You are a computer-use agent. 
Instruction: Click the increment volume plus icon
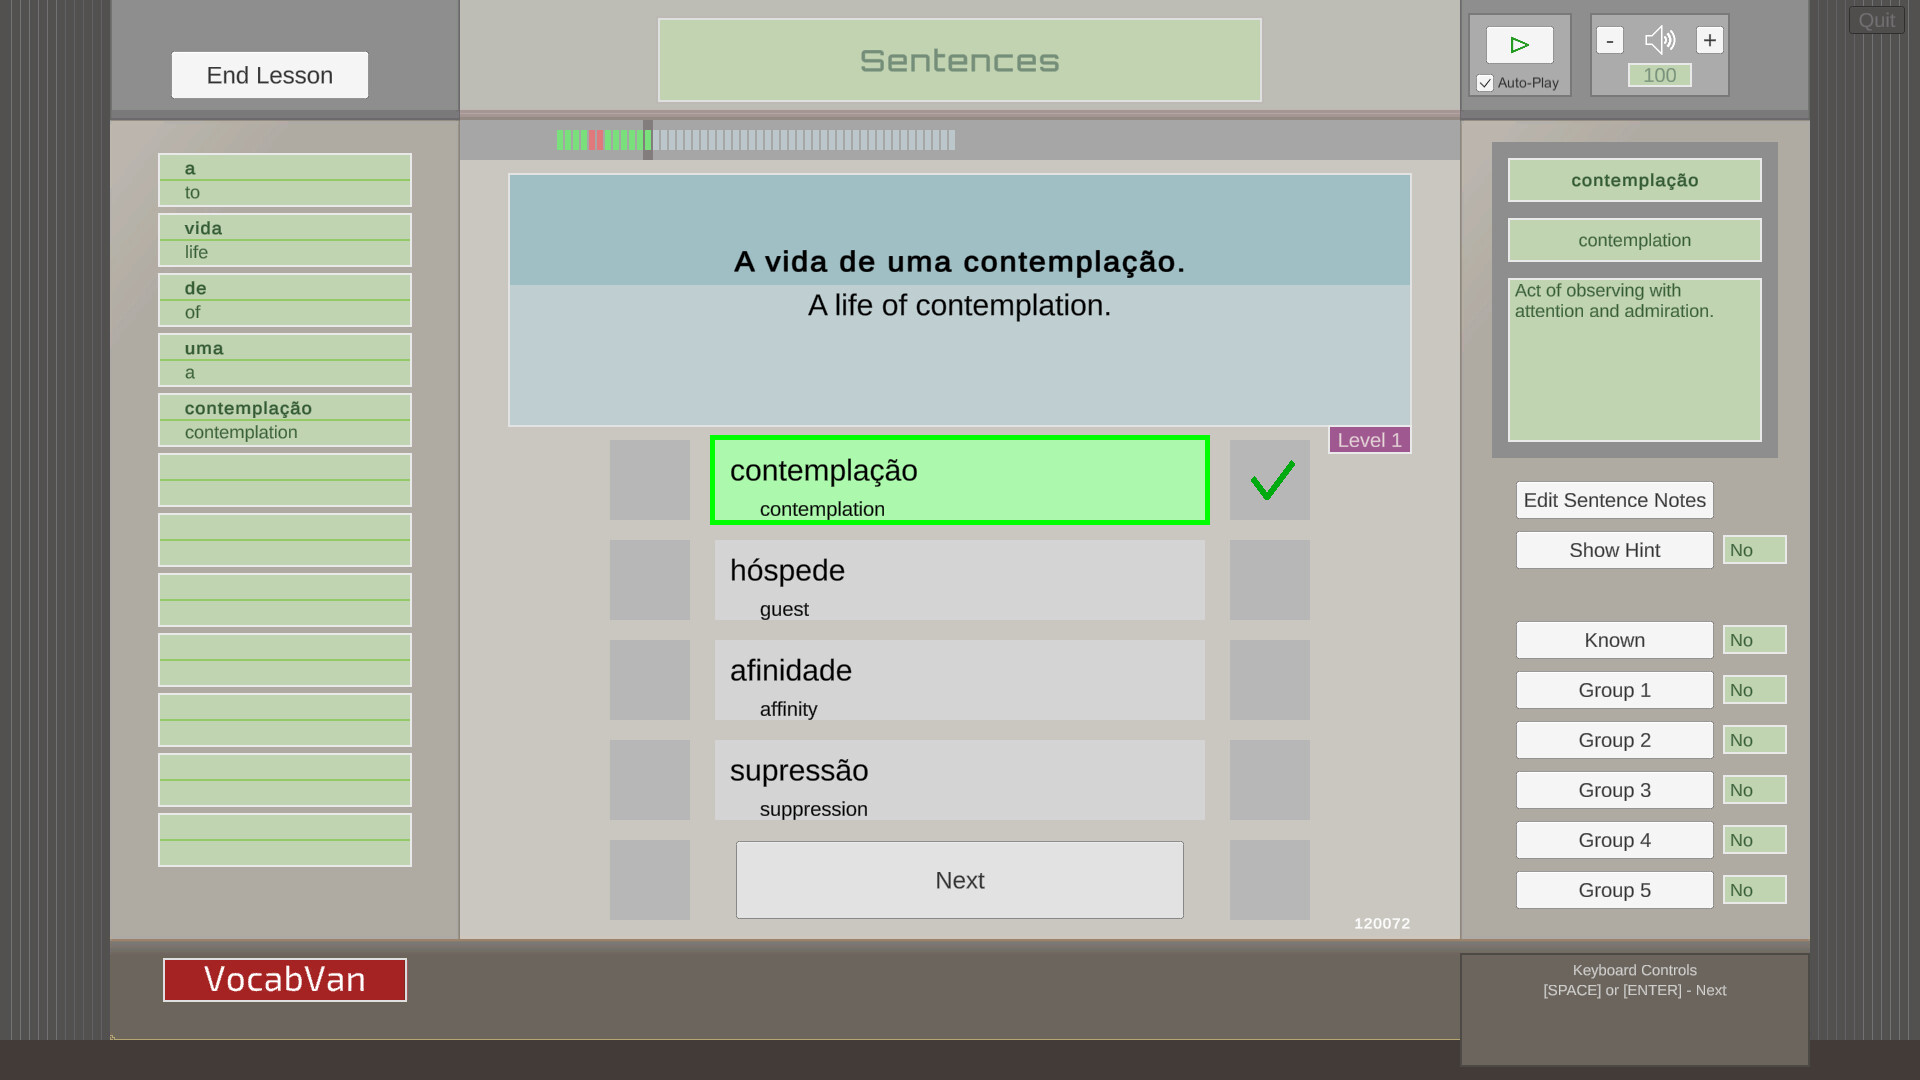(x=1710, y=40)
